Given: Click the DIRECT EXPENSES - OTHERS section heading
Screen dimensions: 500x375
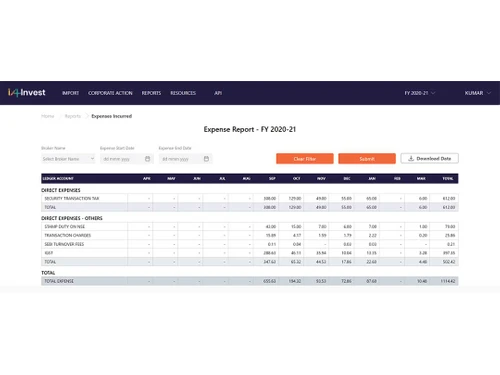Looking at the screenshot, I should coord(72,218).
